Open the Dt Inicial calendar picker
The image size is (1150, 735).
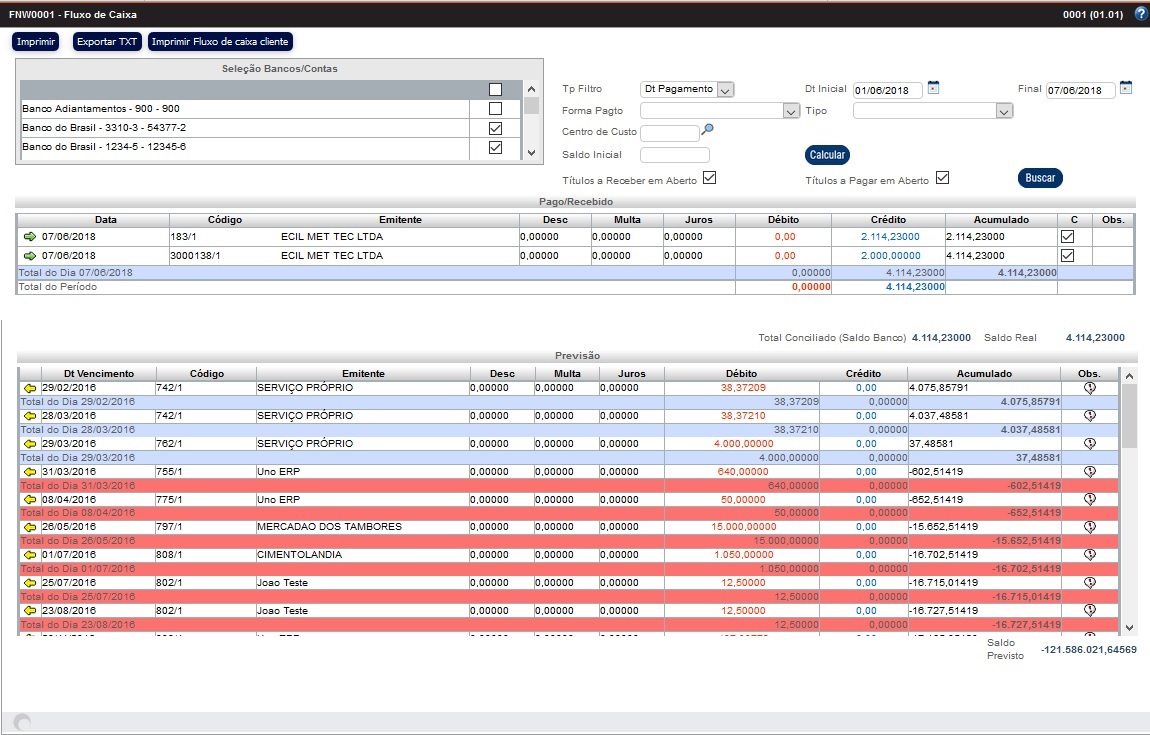[933, 88]
